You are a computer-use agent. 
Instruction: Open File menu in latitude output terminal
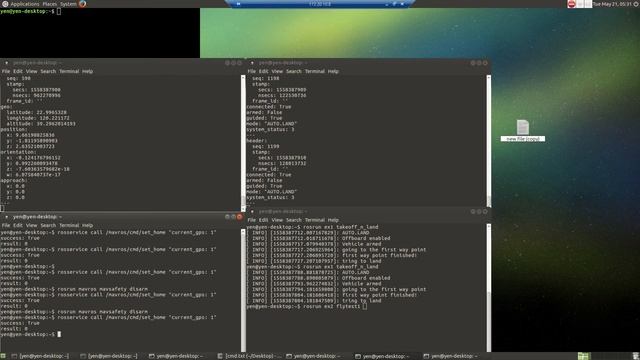6,71
